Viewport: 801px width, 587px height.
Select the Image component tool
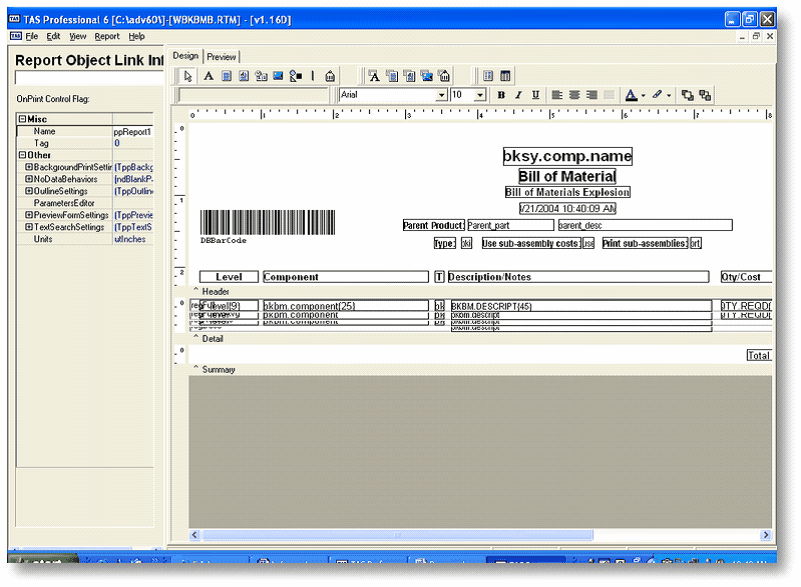[278, 76]
